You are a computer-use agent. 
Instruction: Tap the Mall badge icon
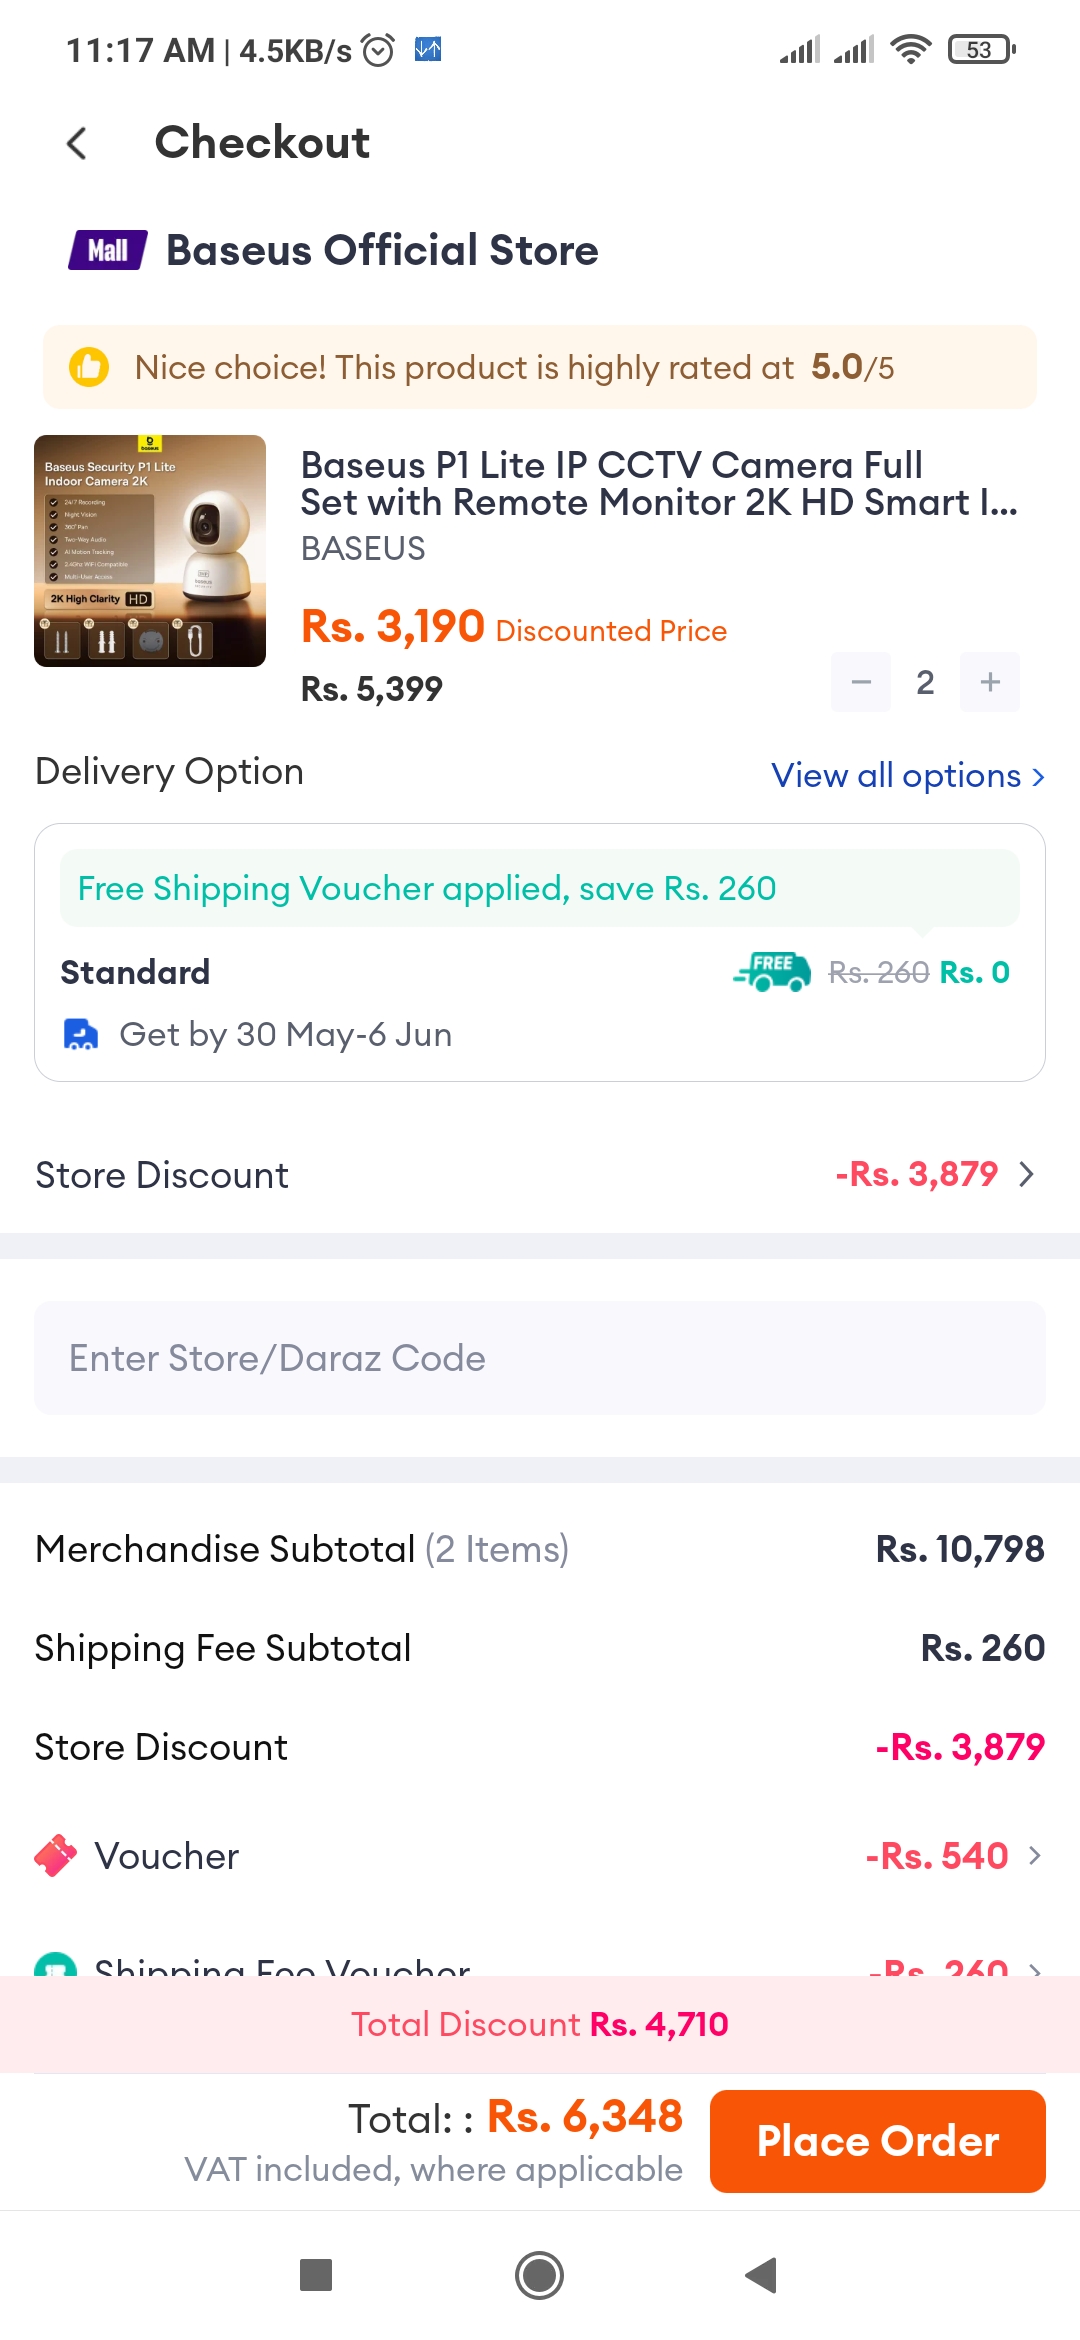tap(108, 250)
